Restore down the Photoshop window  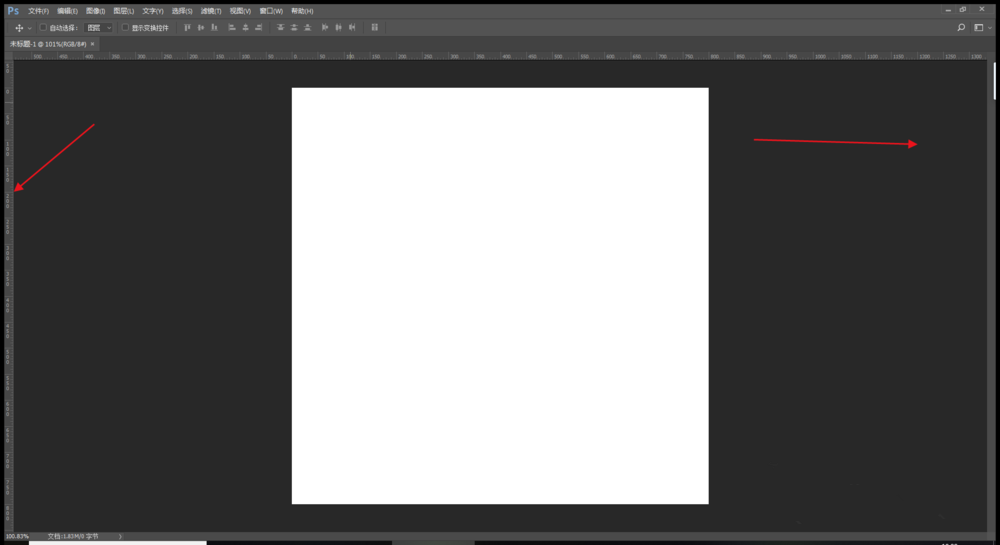tap(963, 10)
